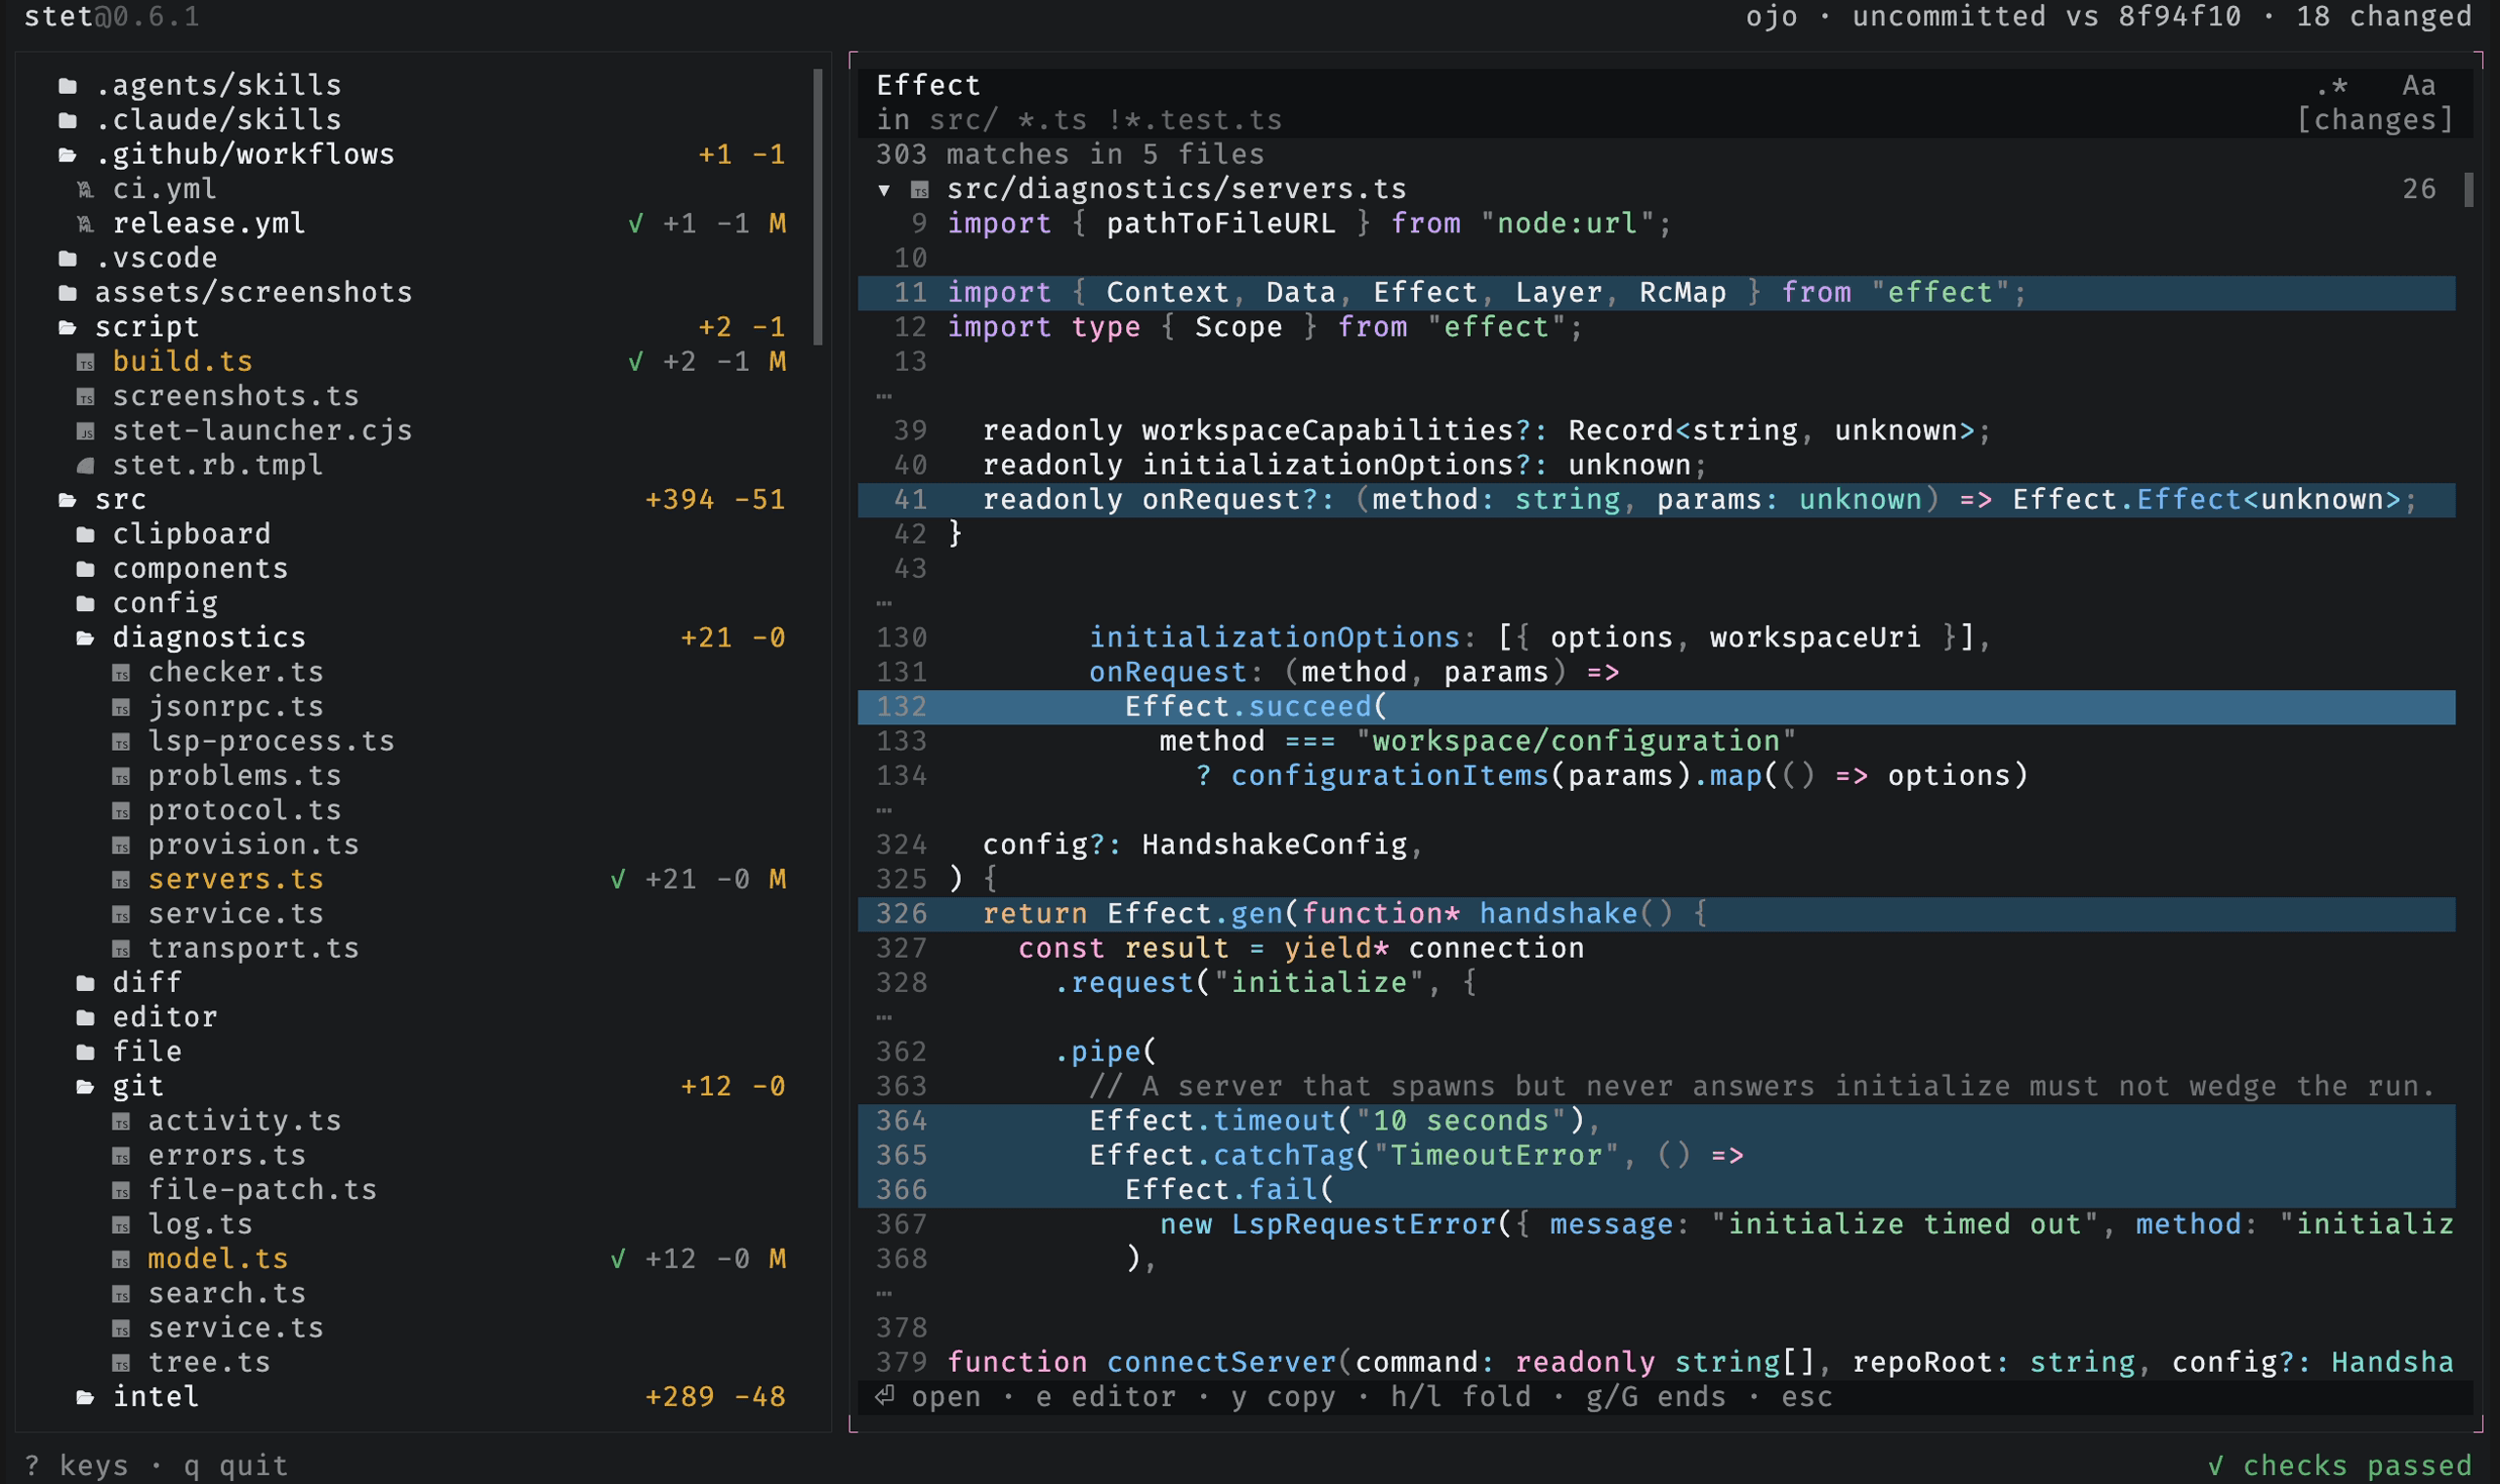Collapse the src/diagnostics/servers.ts result group
The width and height of the screenshot is (2500, 1484).
tap(884, 190)
